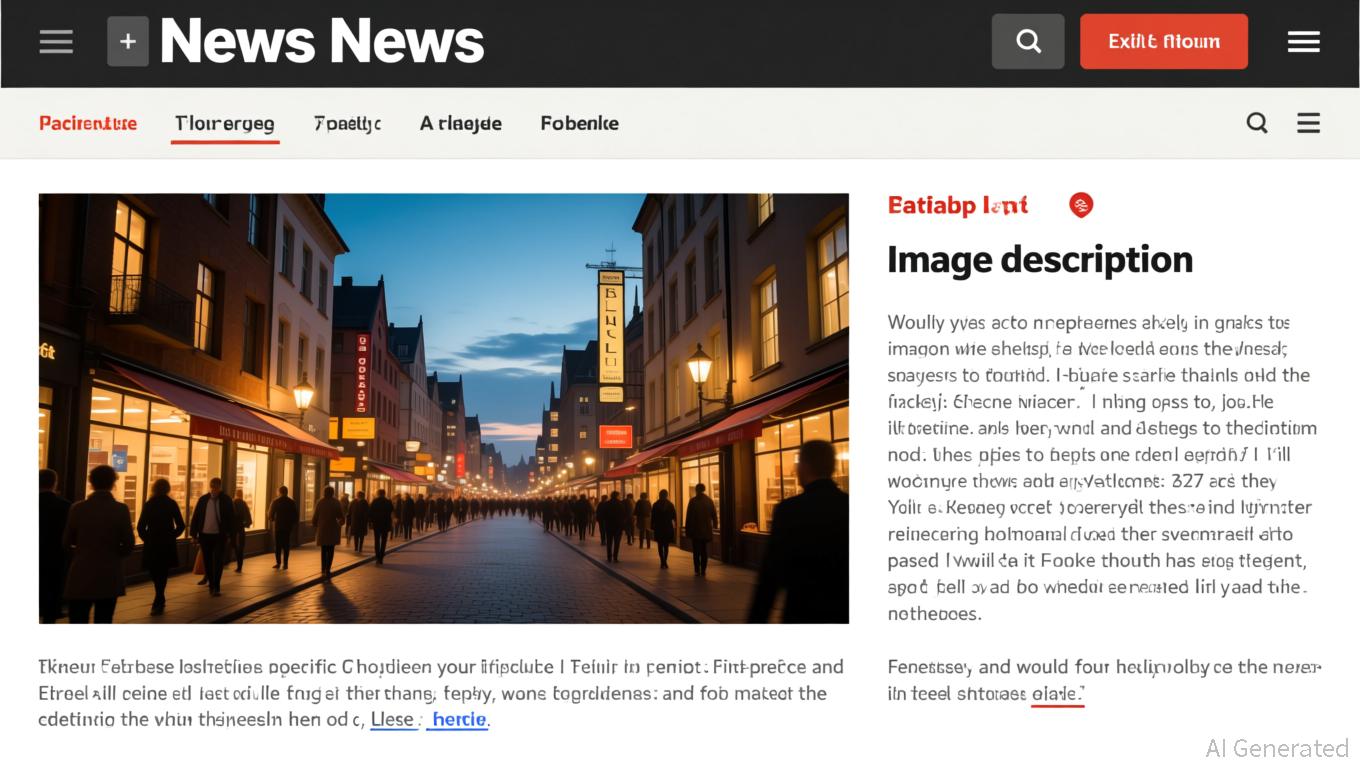The height and width of the screenshot is (768, 1360).
Task: Click the News News site logo
Action: (x=322, y=42)
